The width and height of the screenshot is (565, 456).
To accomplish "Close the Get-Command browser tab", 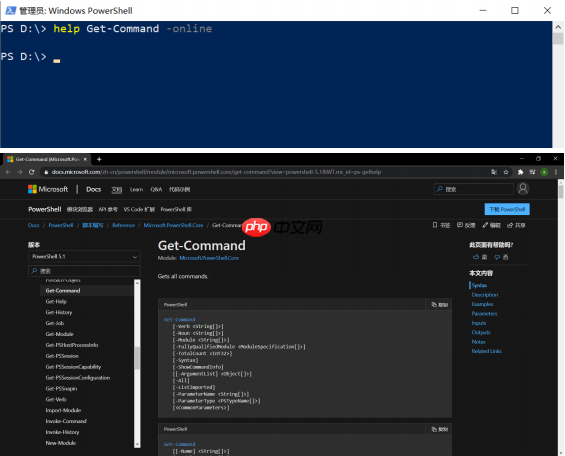I will (85, 159).
